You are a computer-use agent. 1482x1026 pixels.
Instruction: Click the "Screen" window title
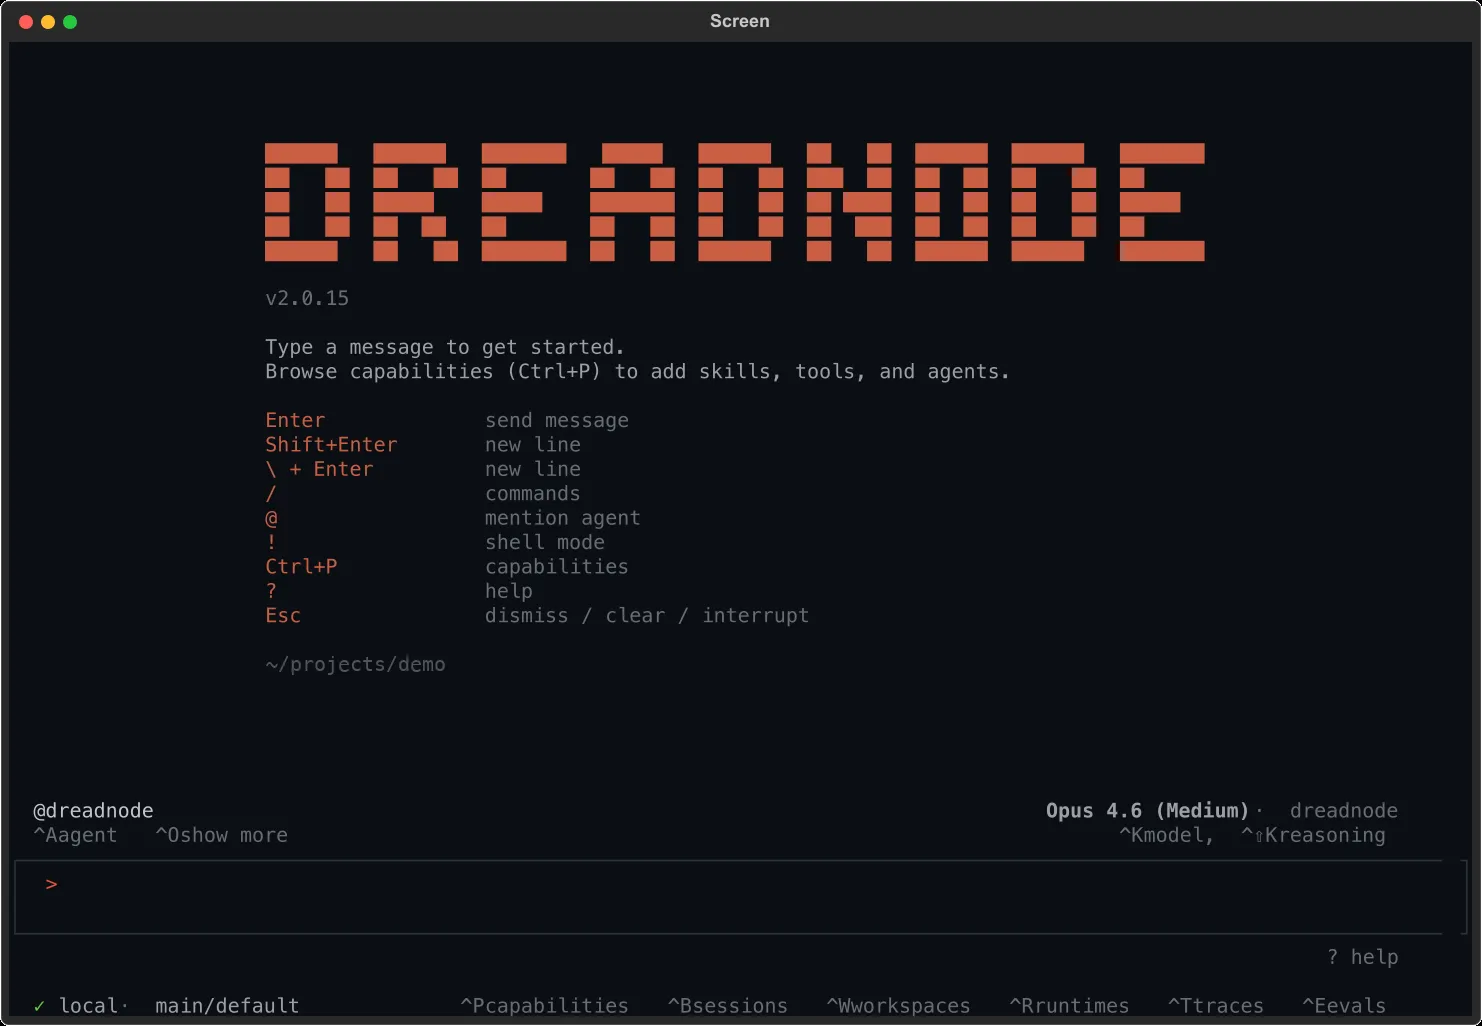point(740,21)
